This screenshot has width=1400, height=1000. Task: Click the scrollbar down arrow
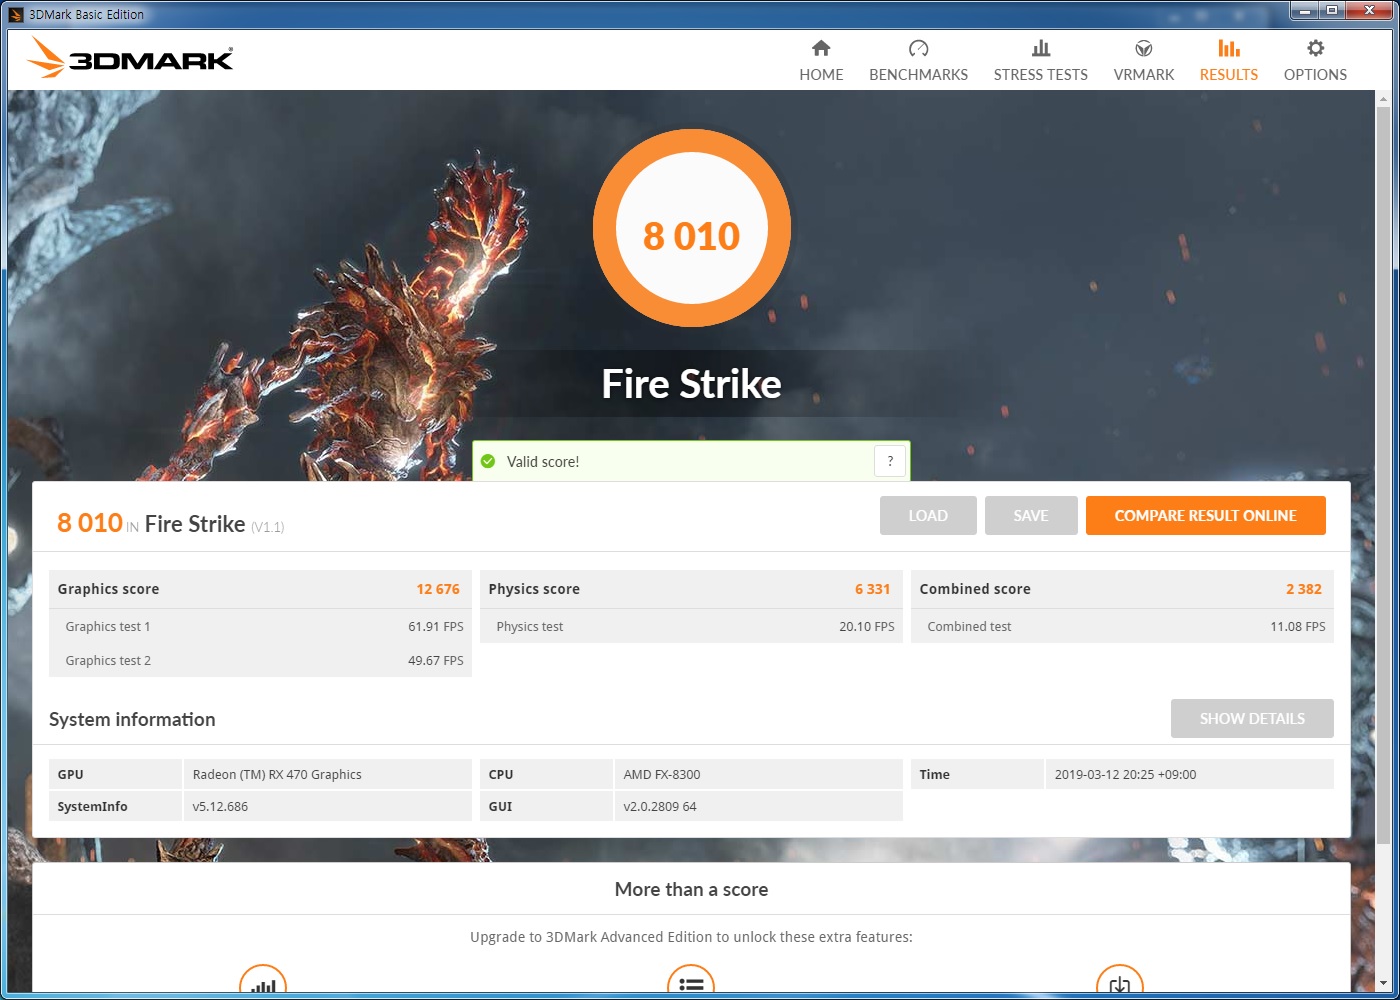point(1384,984)
